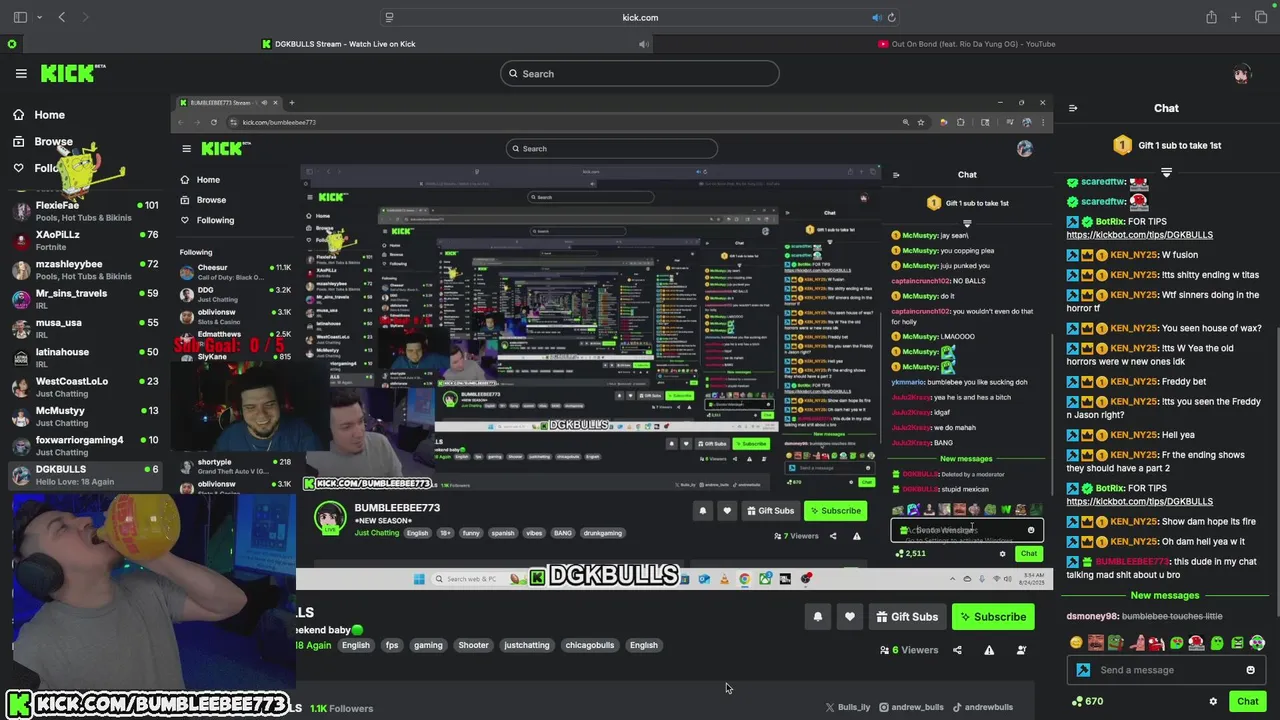Select the DGKBULLS Stream tab
The height and width of the screenshot is (720, 1280).
click(x=338, y=44)
